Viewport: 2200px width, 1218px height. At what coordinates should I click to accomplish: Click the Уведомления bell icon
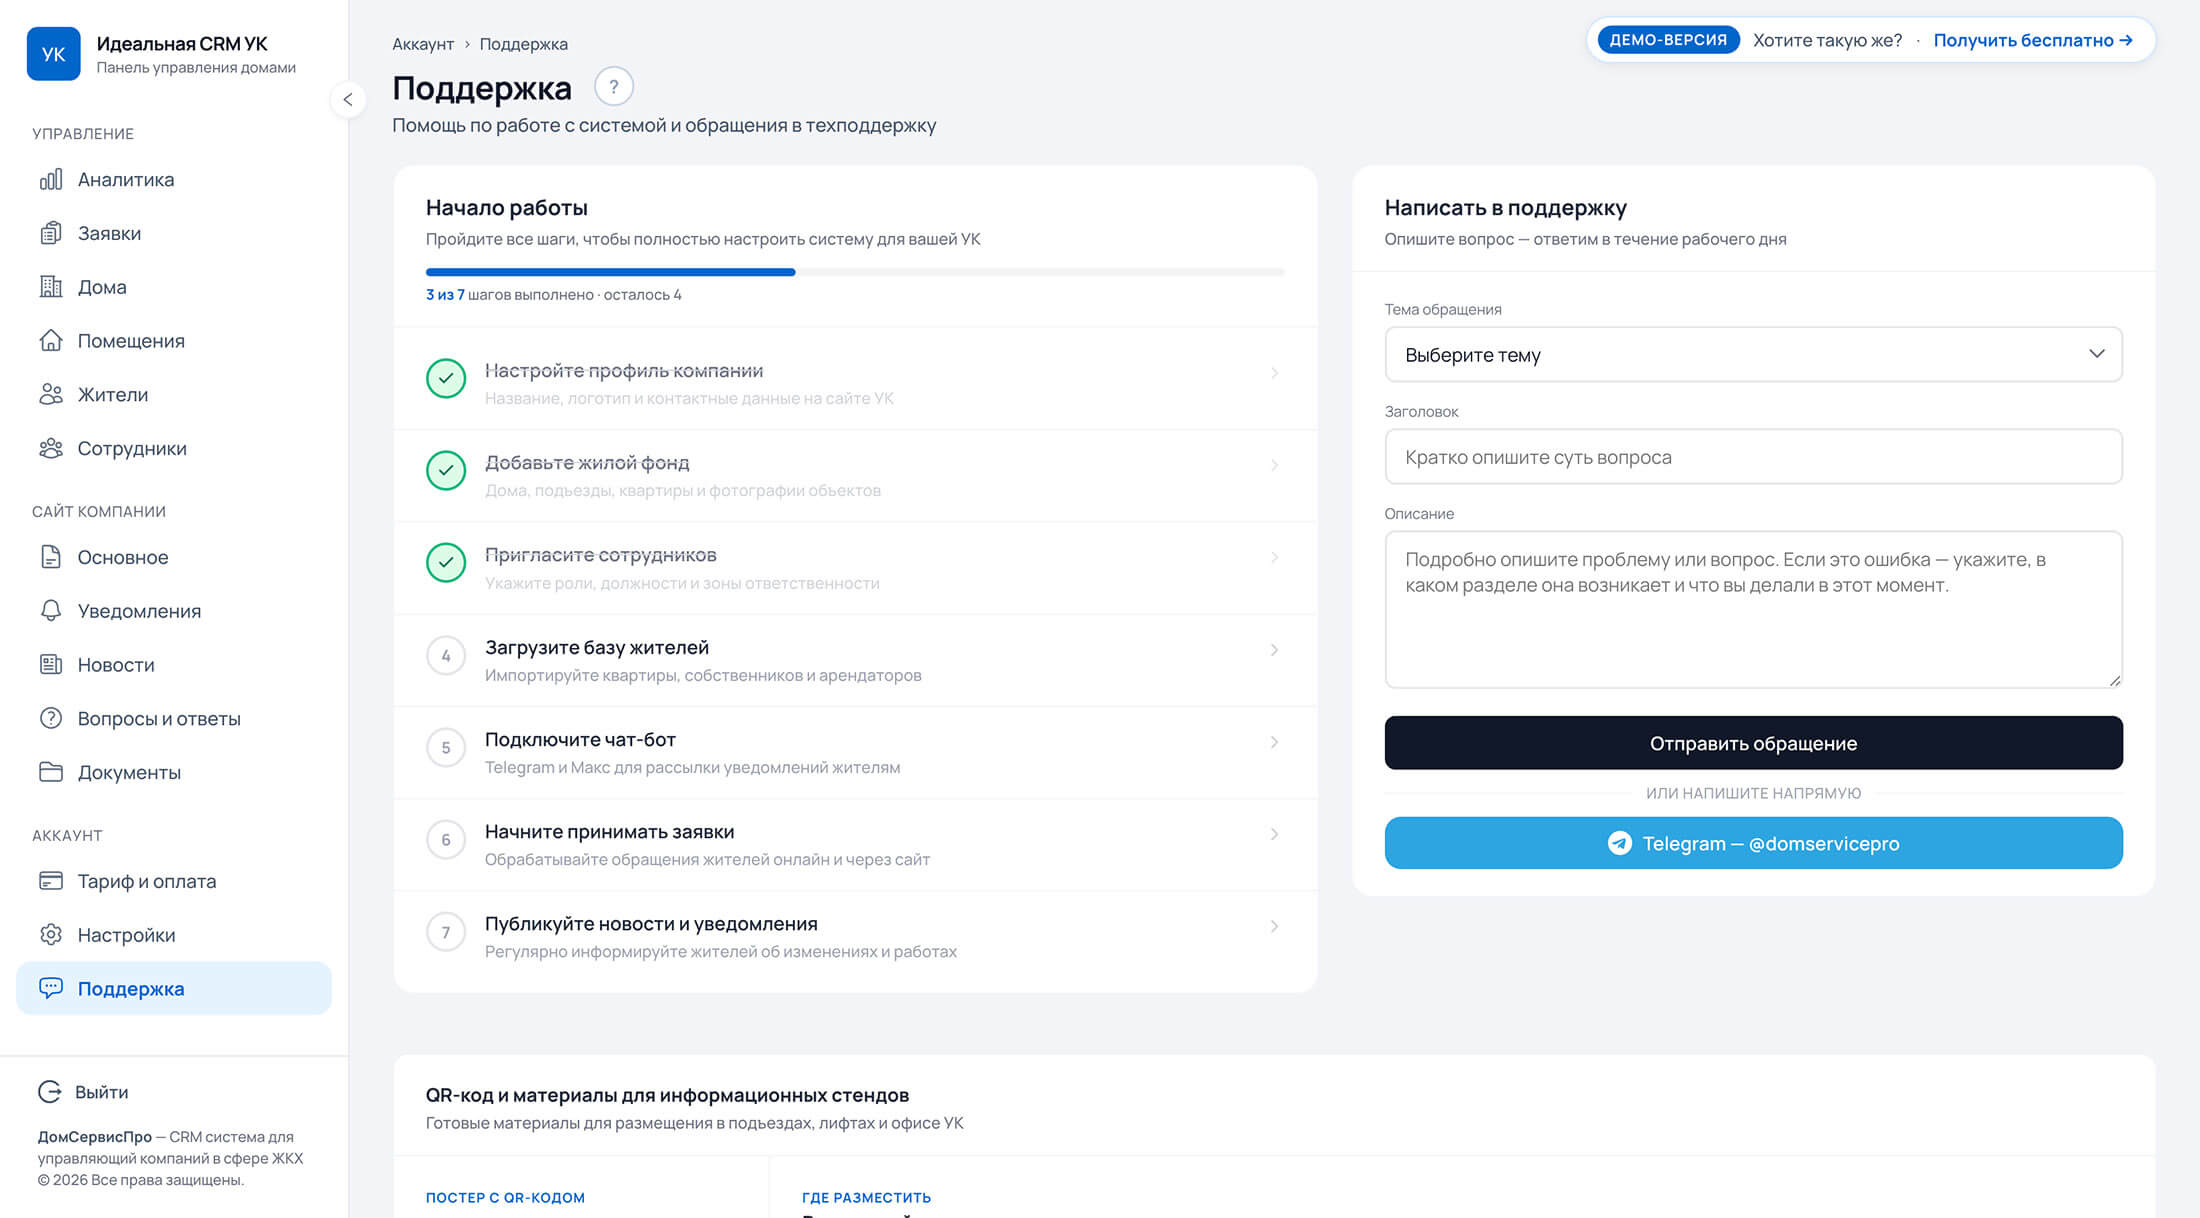click(x=51, y=611)
